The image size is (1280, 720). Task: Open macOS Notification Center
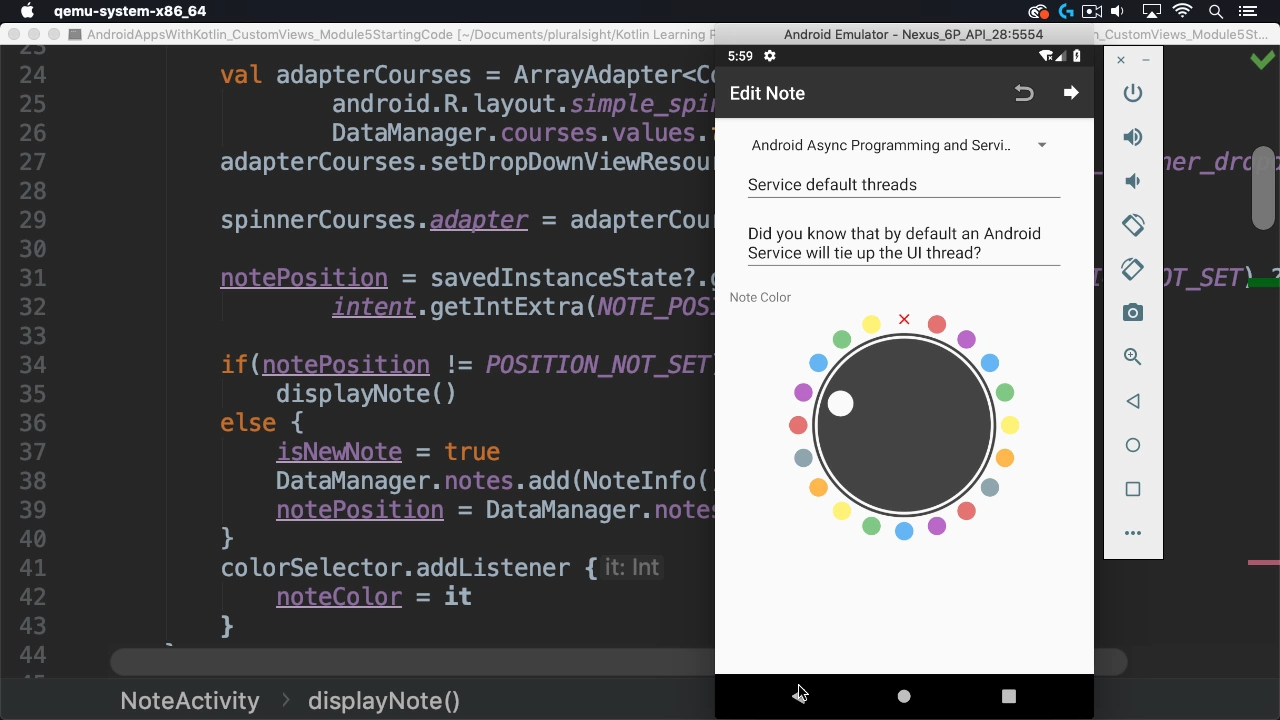[x=1247, y=12]
